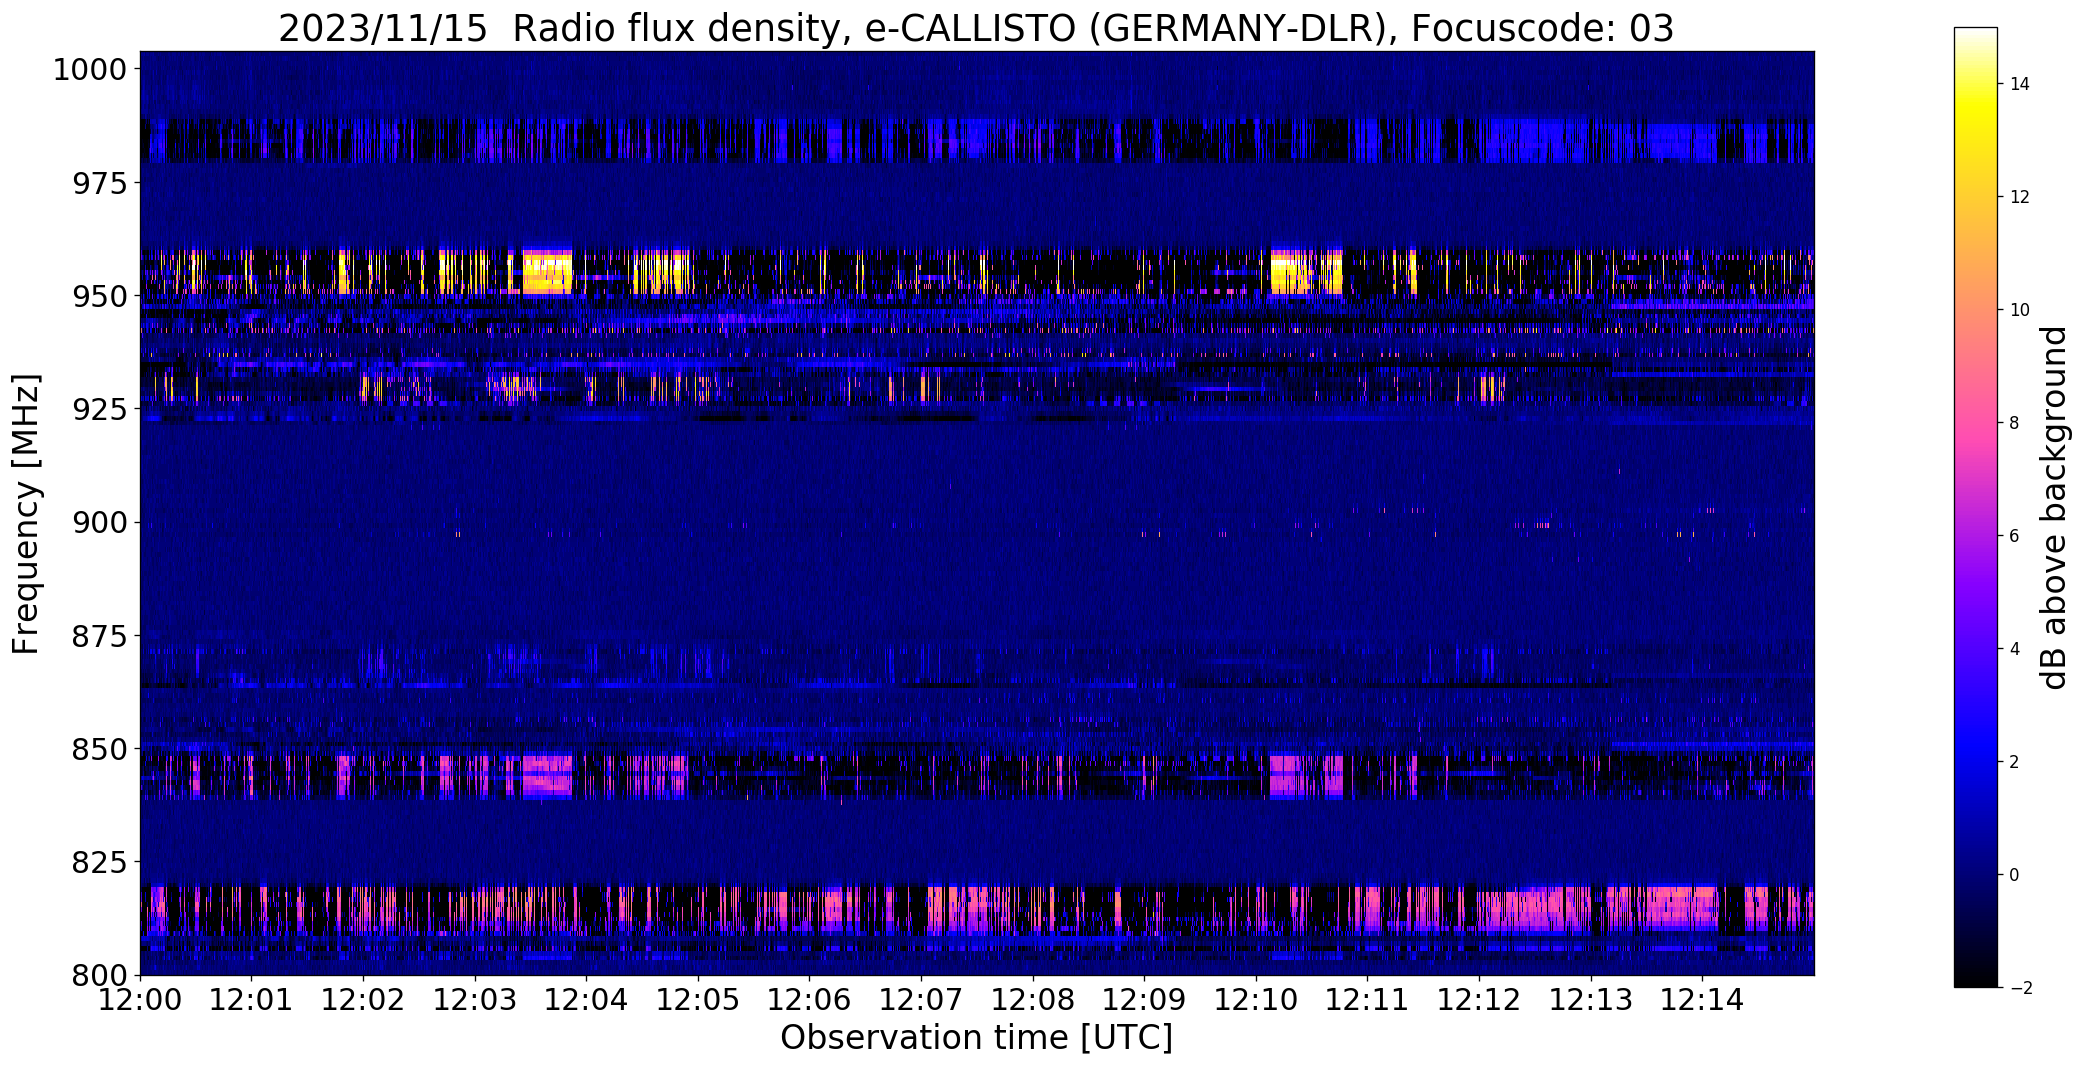Click the 12:06 time tick label
This screenshot has height=1067, width=2085.
(809, 1000)
